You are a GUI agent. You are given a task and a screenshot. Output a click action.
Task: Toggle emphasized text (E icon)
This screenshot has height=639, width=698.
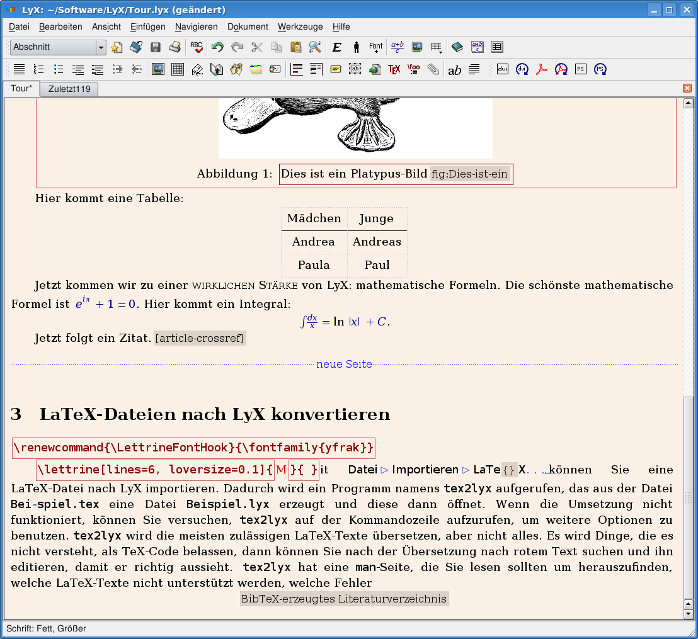coord(337,47)
